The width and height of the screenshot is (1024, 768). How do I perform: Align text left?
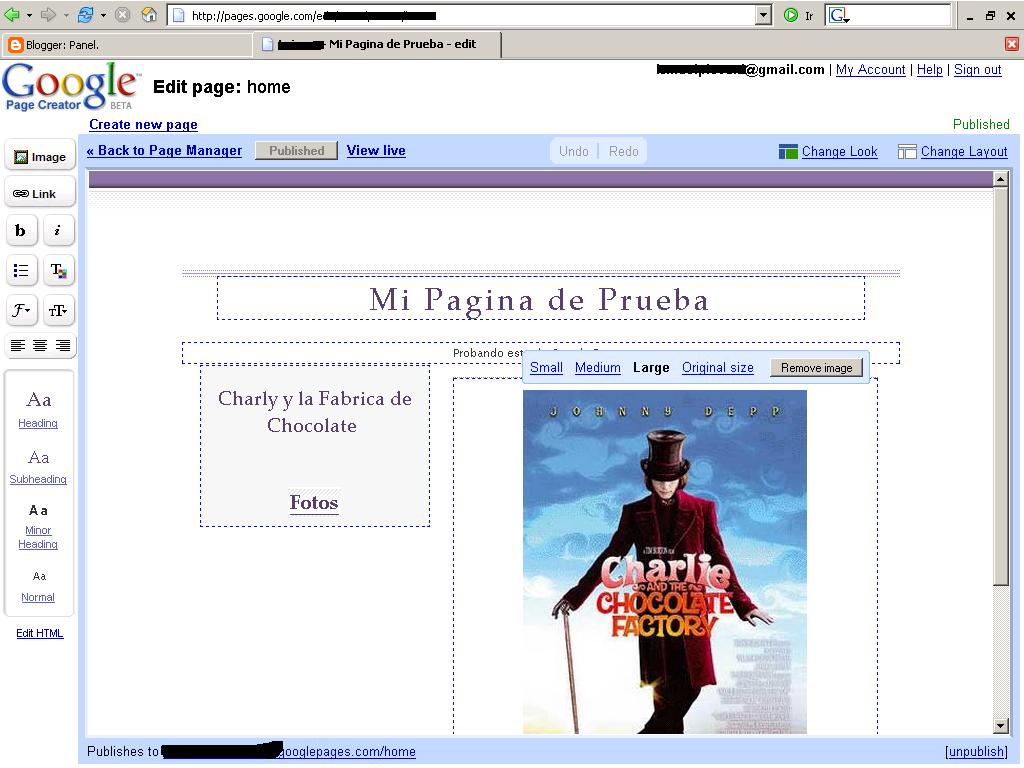coord(18,345)
